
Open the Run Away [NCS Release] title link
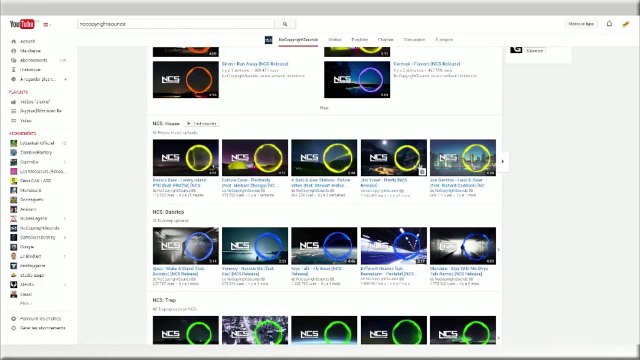point(255,64)
